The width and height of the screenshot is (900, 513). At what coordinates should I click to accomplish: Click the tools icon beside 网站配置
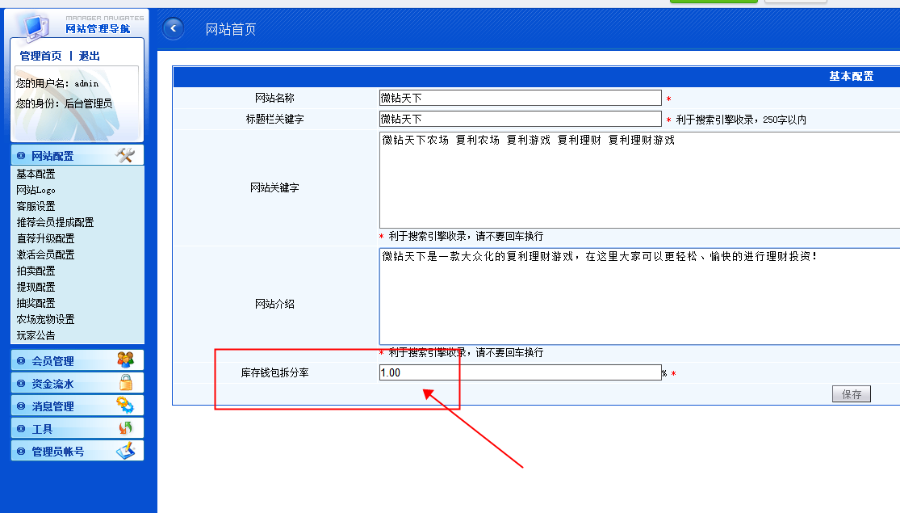tap(125, 156)
